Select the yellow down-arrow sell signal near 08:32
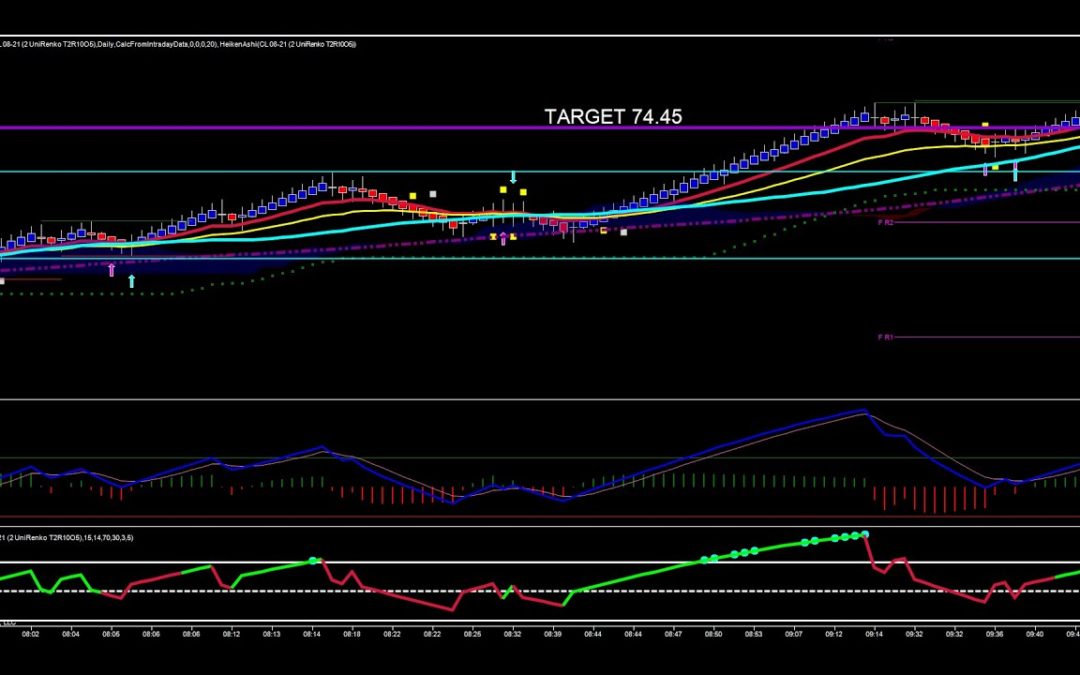The image size is (1080, 675). tap(513, 177)
